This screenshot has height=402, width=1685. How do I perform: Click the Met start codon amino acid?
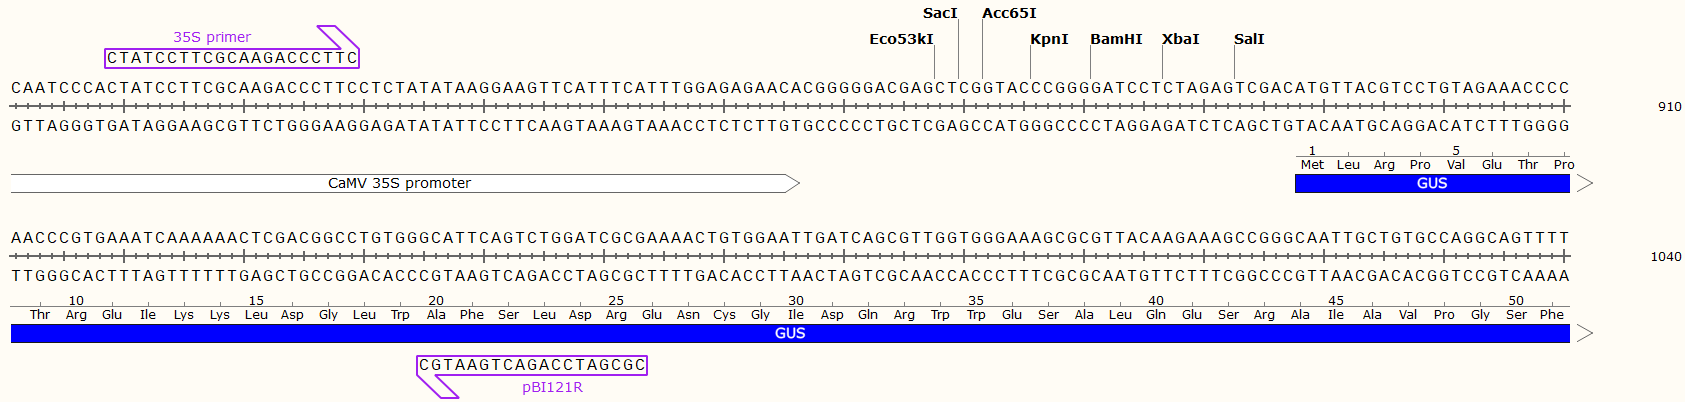tap(1312, 165)
